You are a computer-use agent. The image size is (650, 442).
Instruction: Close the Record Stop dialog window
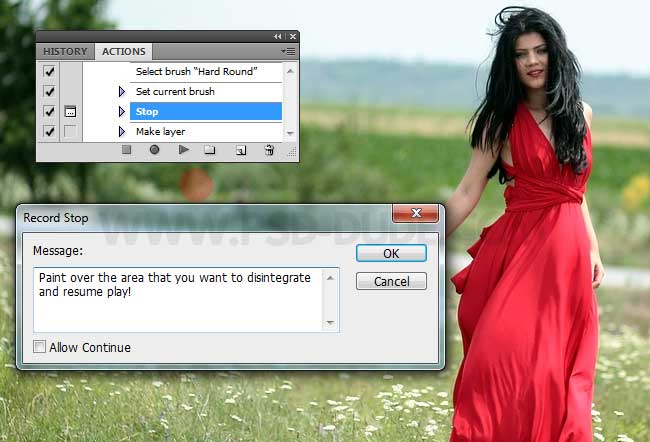[415, 213]
